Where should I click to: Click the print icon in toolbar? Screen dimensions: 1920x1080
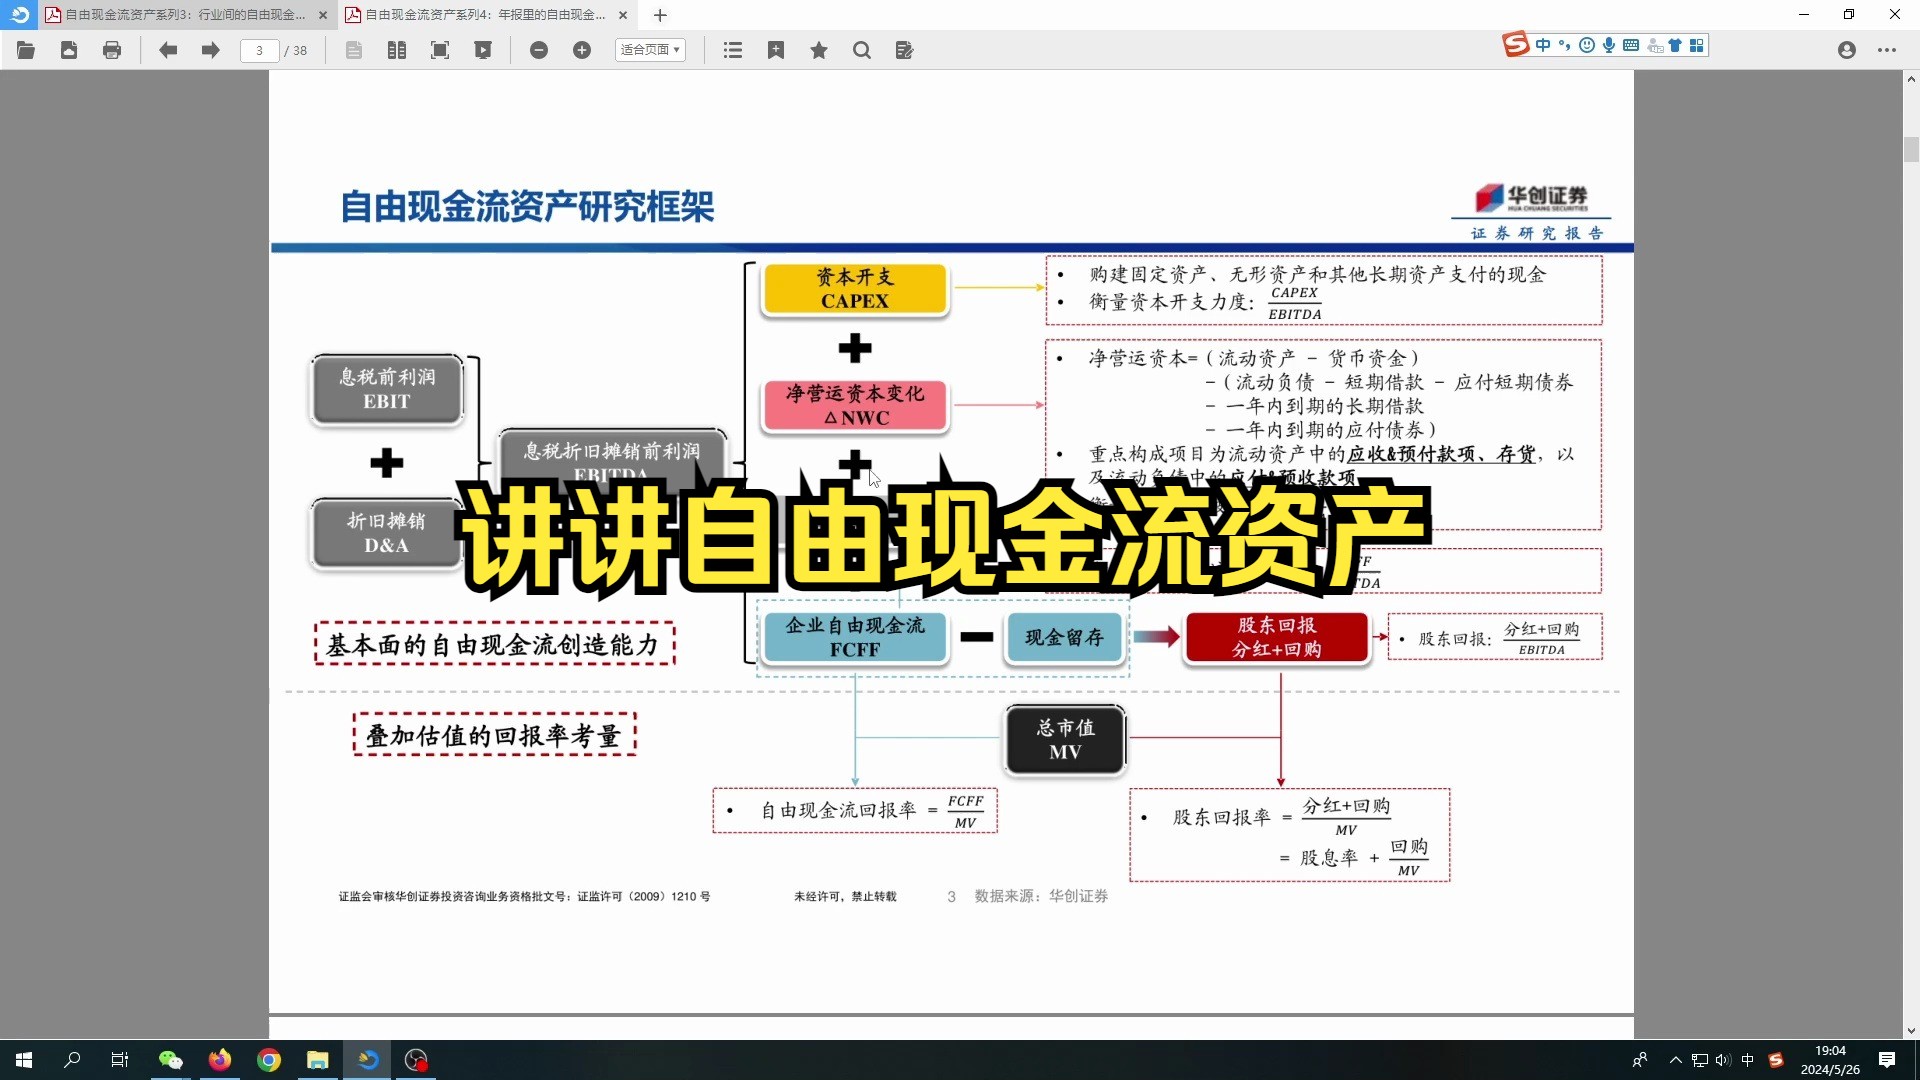point(111,50)
